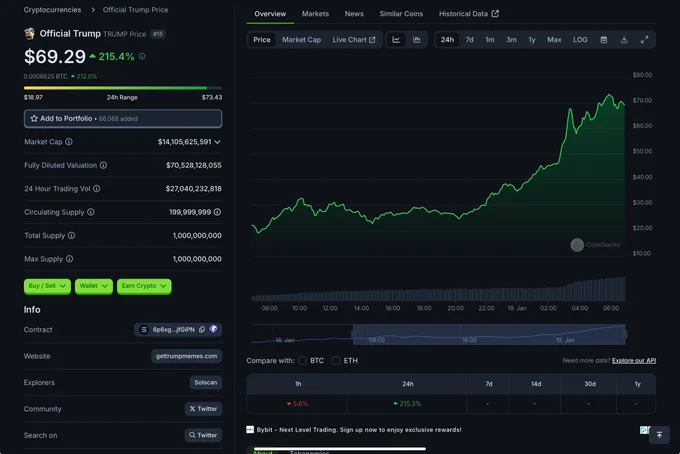Click the 24h Range progress bar
680x454 pixels.
[123, 88]
